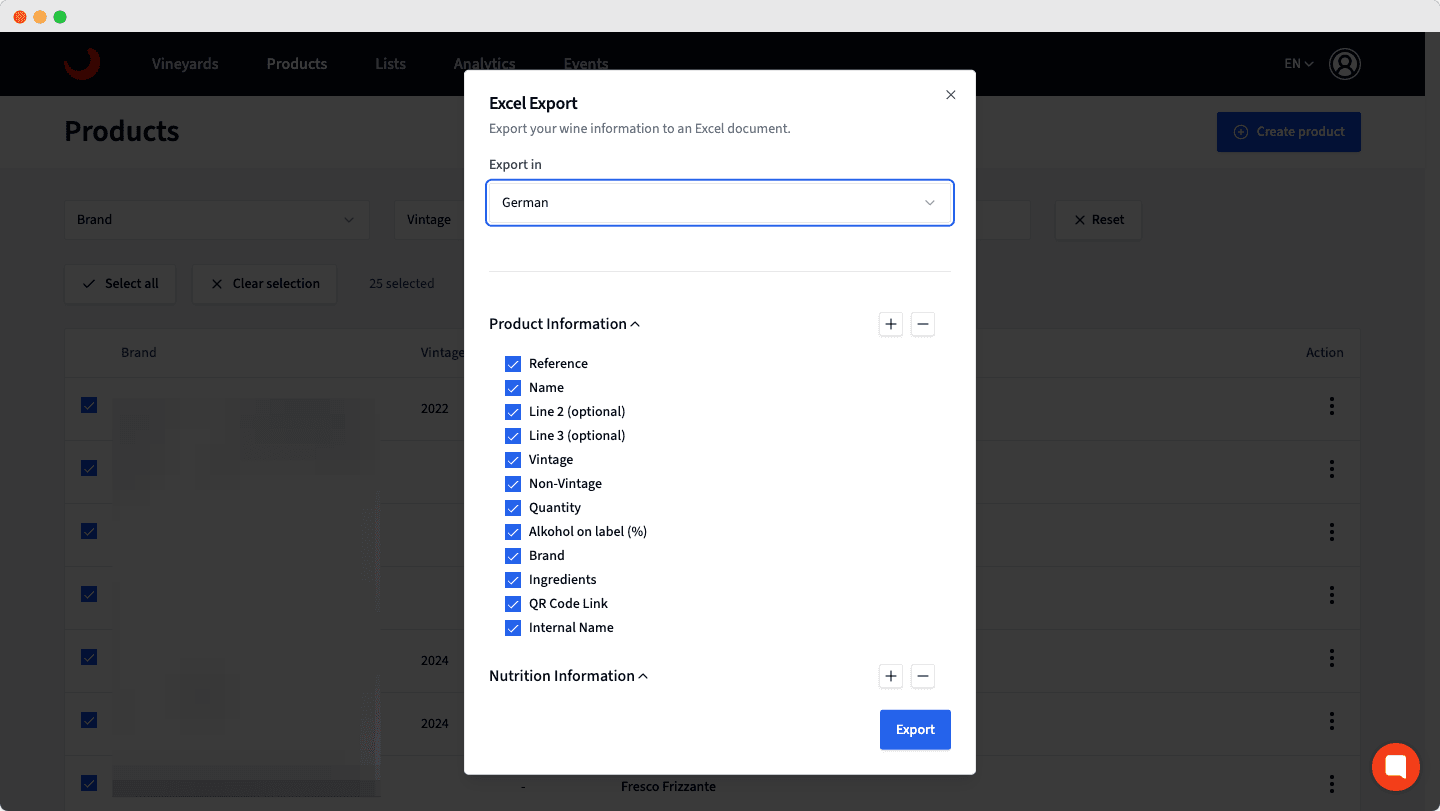This screenshot has height=811, width=1440.
Task: Click the plus icon beside Nutrition Information
Action: point(890,676)
